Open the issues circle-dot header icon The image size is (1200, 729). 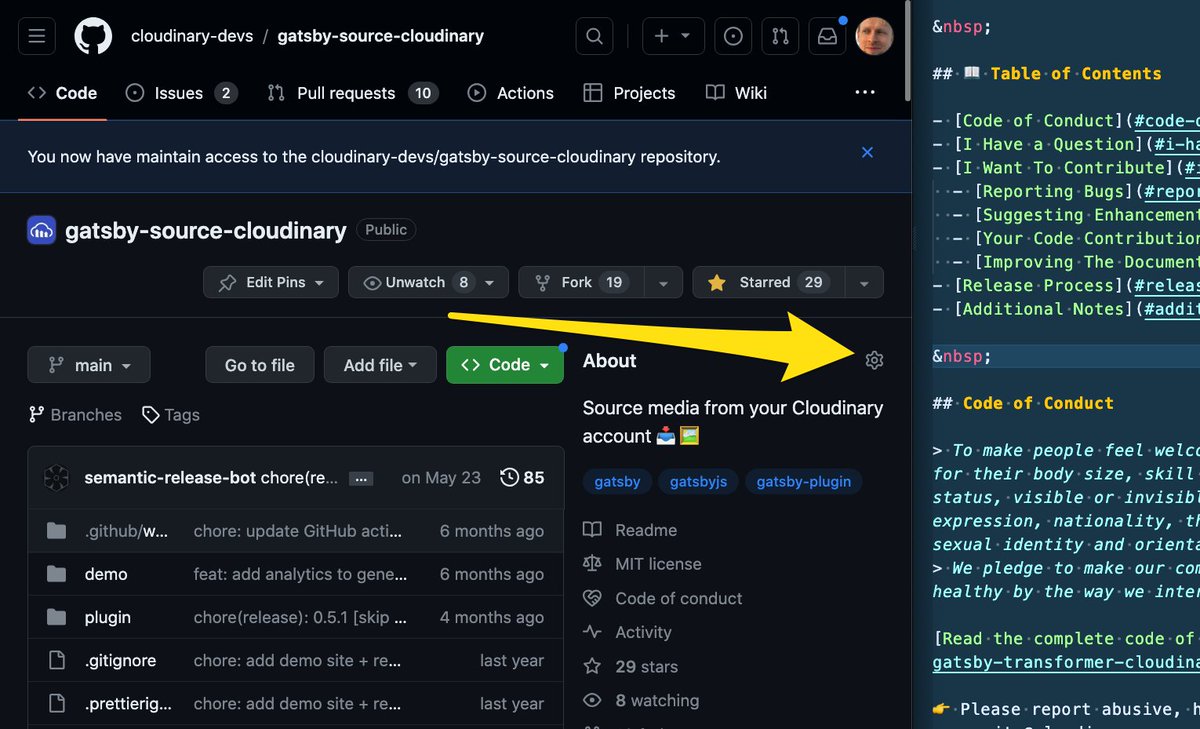click(x=733, y=37)
